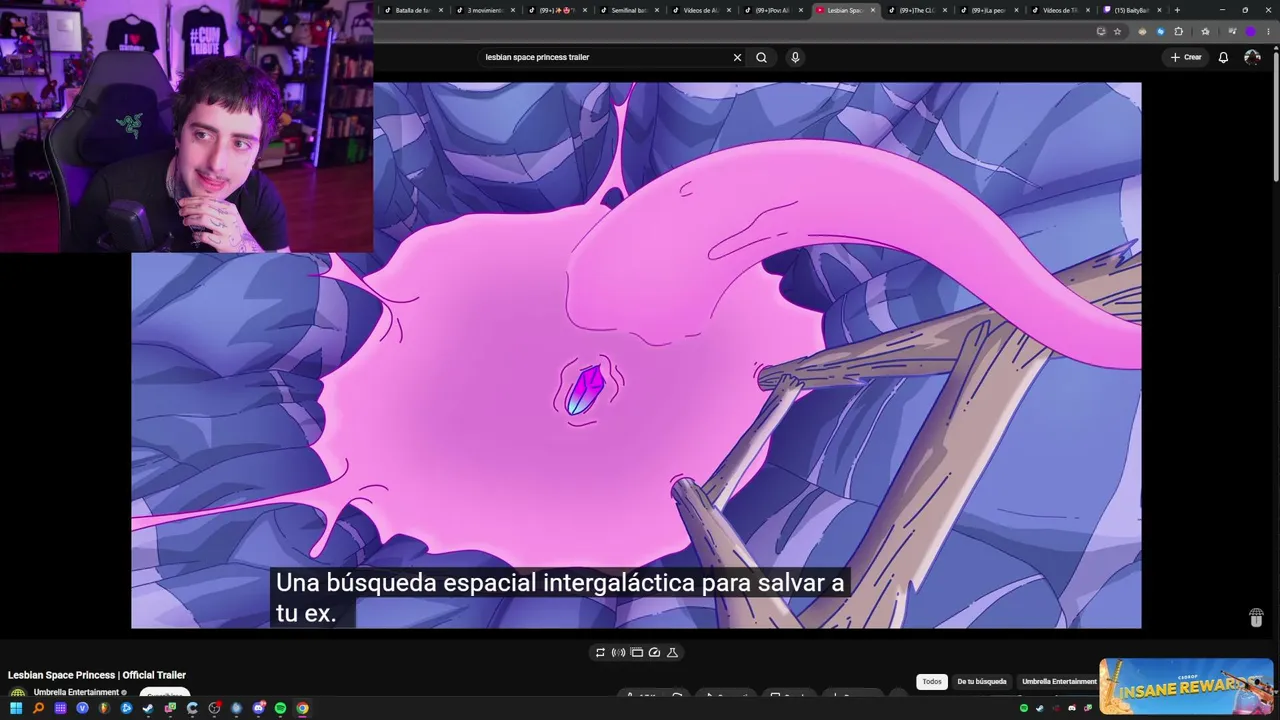The width and height of the screenshot is (1280, 720).
Task: Open the Chrome extensions puzzle icon
Action: point(1179,31)
